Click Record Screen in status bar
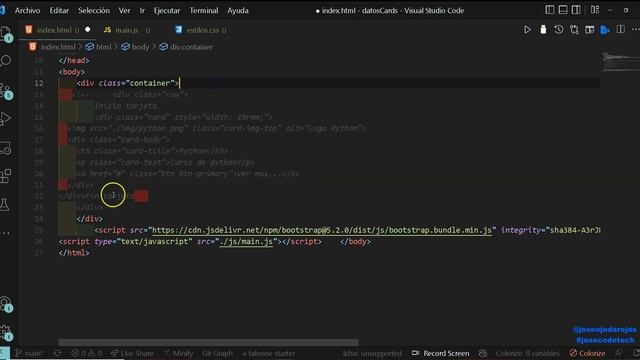The image size is (640, 360). 440,353
